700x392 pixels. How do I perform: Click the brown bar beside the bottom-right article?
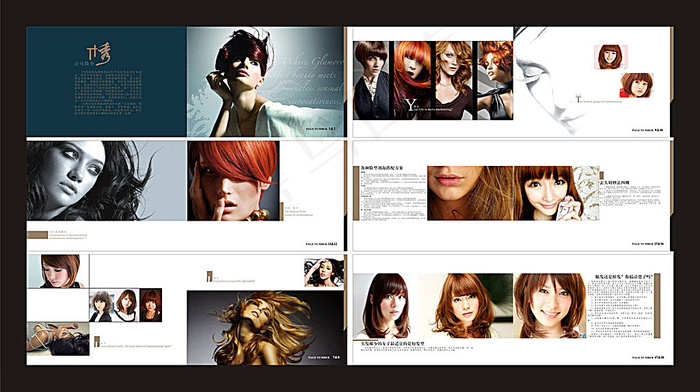point(657,306)
